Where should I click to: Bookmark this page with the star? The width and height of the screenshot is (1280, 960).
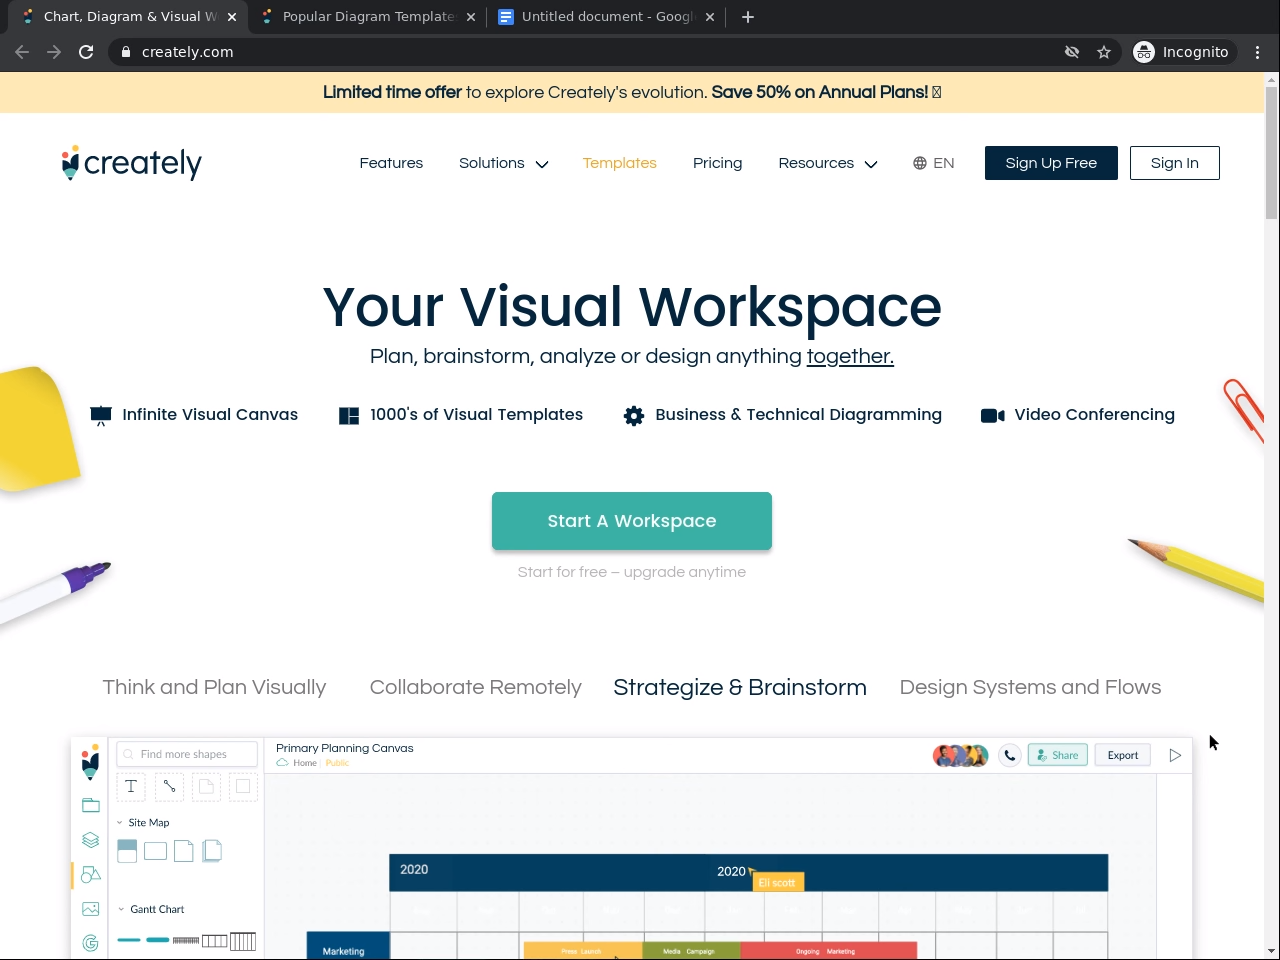pos(1104,52)
